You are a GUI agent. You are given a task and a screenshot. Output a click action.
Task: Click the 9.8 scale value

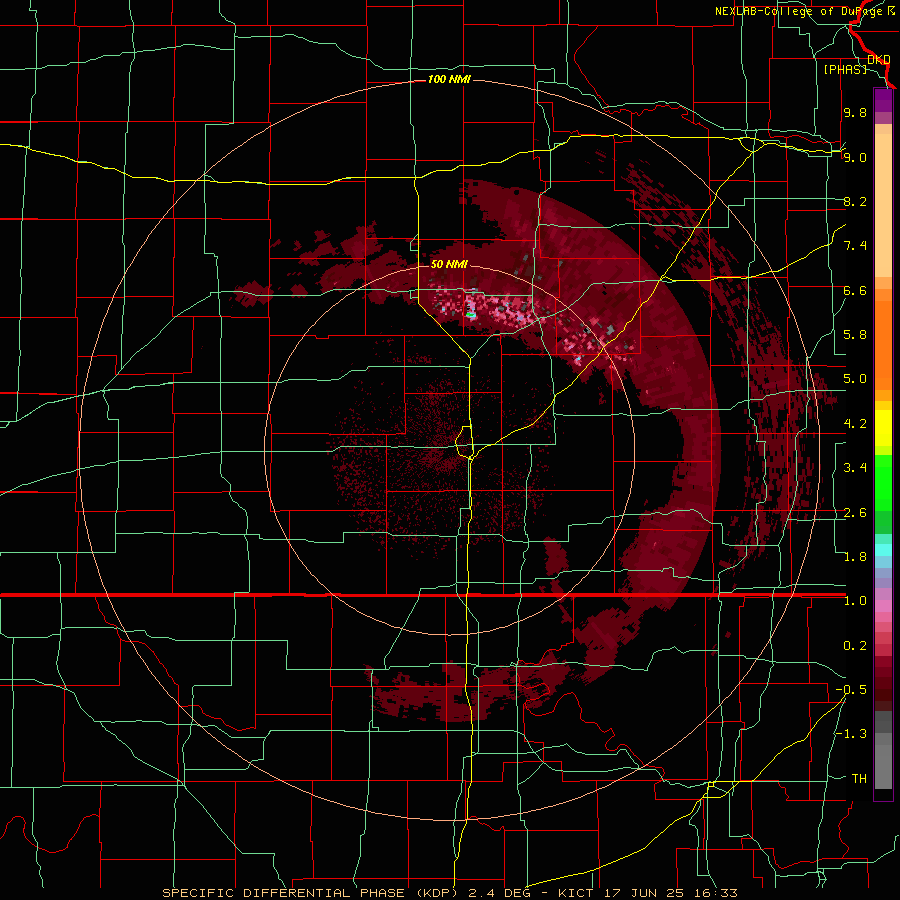click(855, 112)
